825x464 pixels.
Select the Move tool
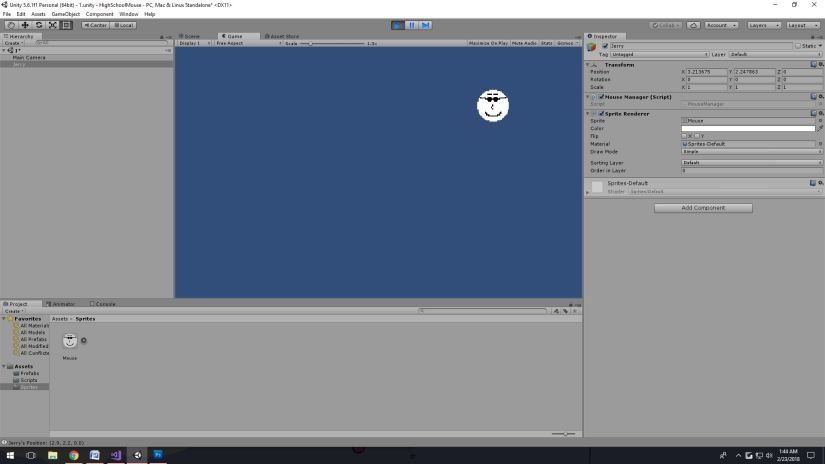point(24,25)
